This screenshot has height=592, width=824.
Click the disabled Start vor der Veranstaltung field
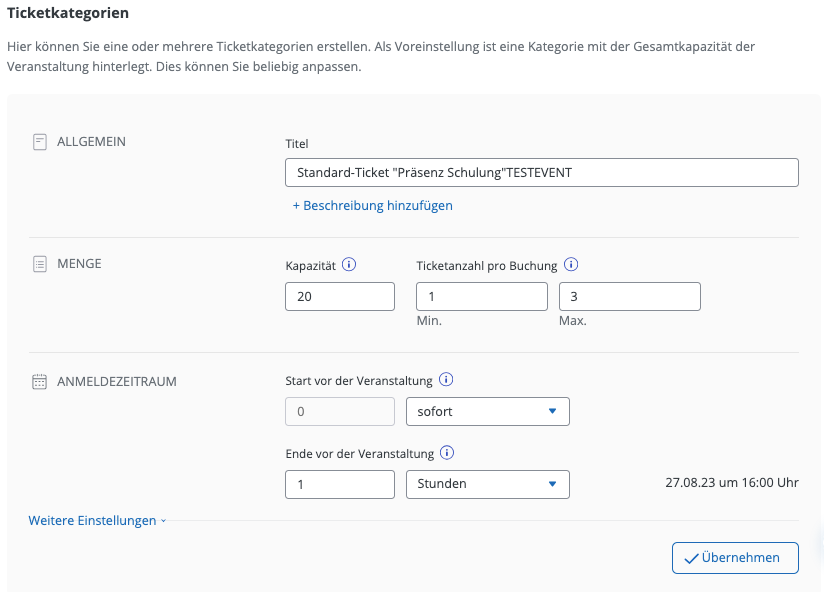[339, 411]
